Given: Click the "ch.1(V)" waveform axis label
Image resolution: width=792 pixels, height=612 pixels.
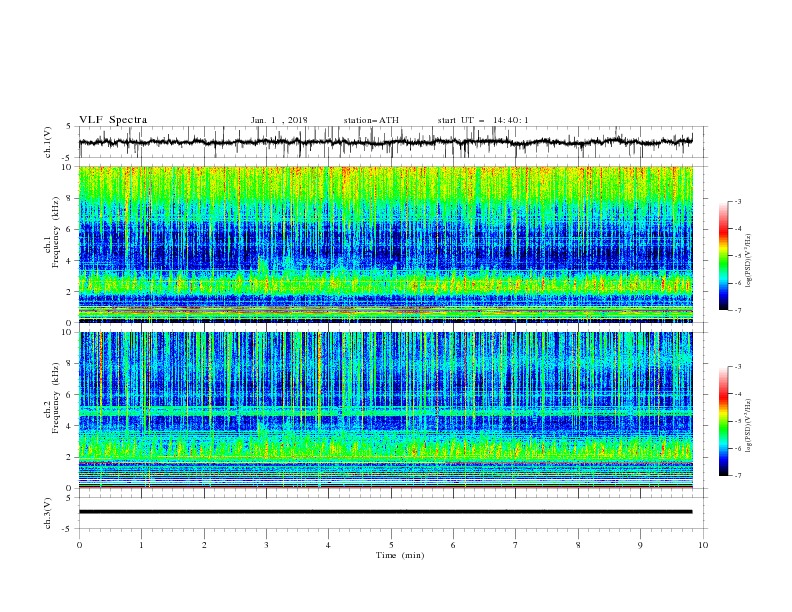Looking at the screenshot, I should [x=49, y=142].
